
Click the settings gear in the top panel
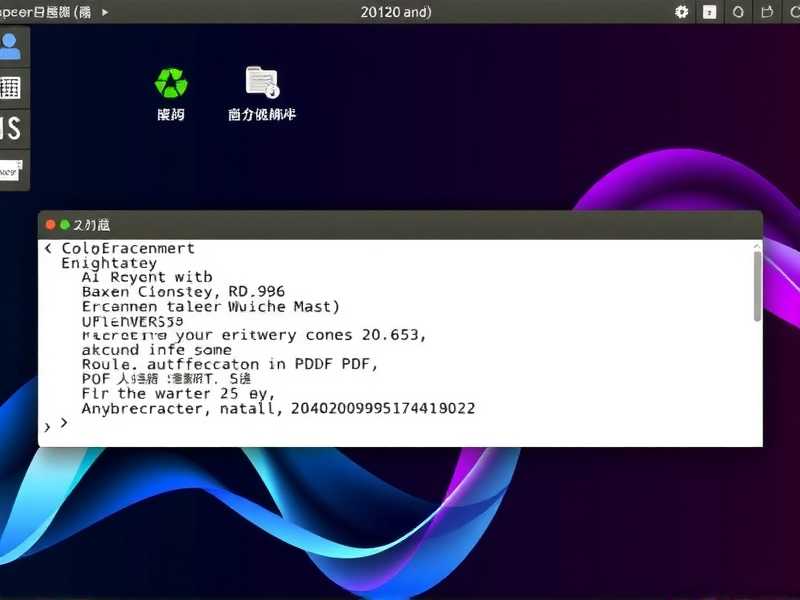(x=680, y=13)
